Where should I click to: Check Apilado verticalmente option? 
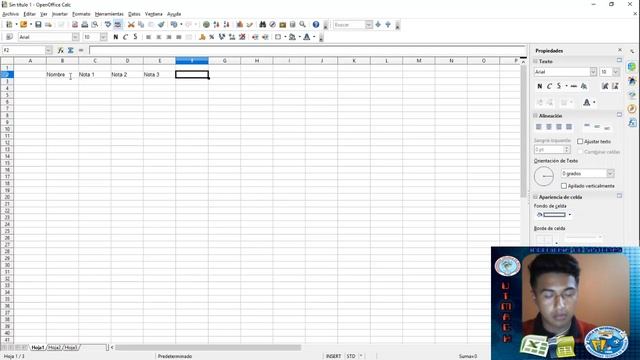pyautogui.click(x=564, y=186)
